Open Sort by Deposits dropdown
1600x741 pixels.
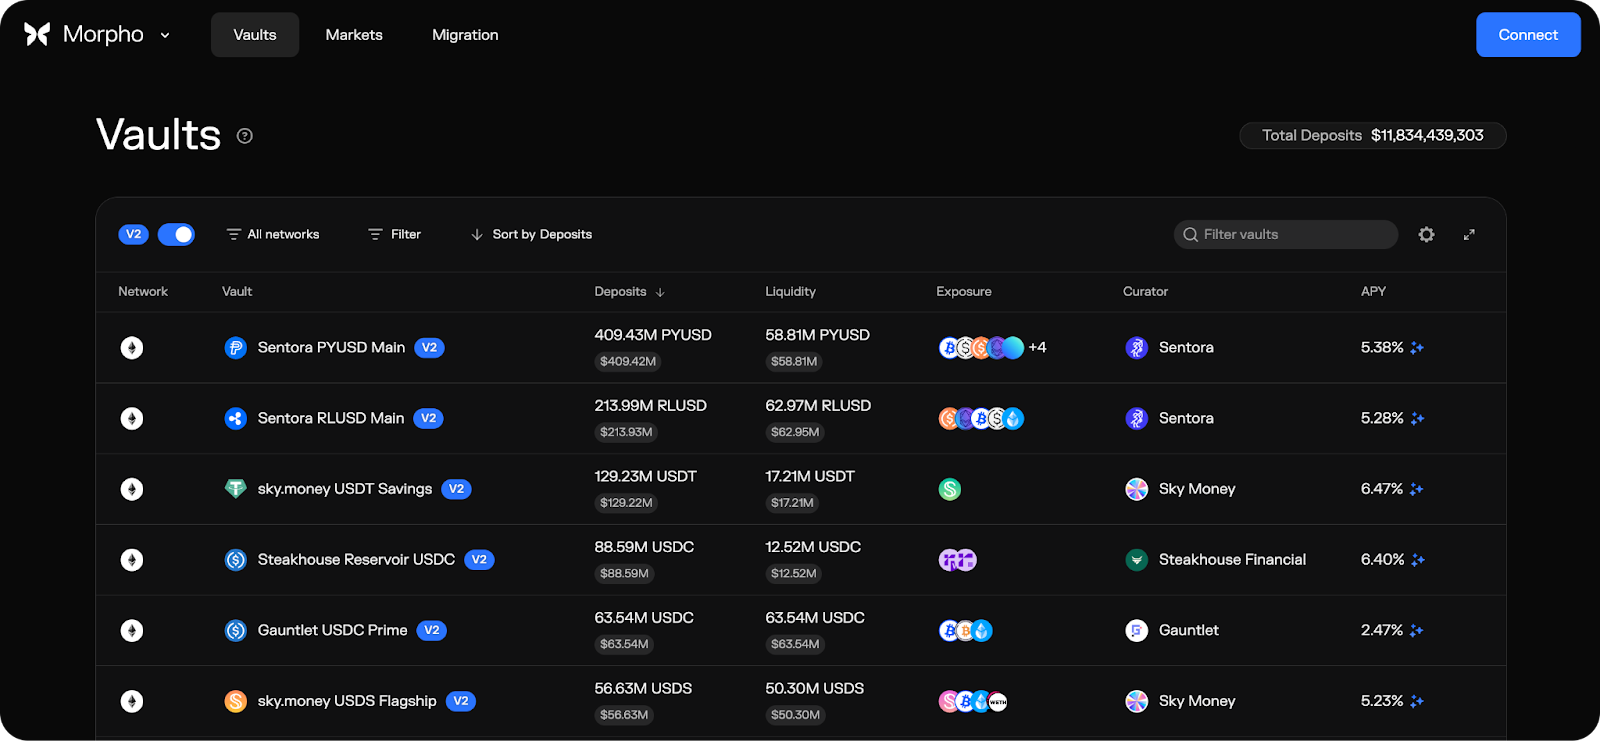coord(531,234)
